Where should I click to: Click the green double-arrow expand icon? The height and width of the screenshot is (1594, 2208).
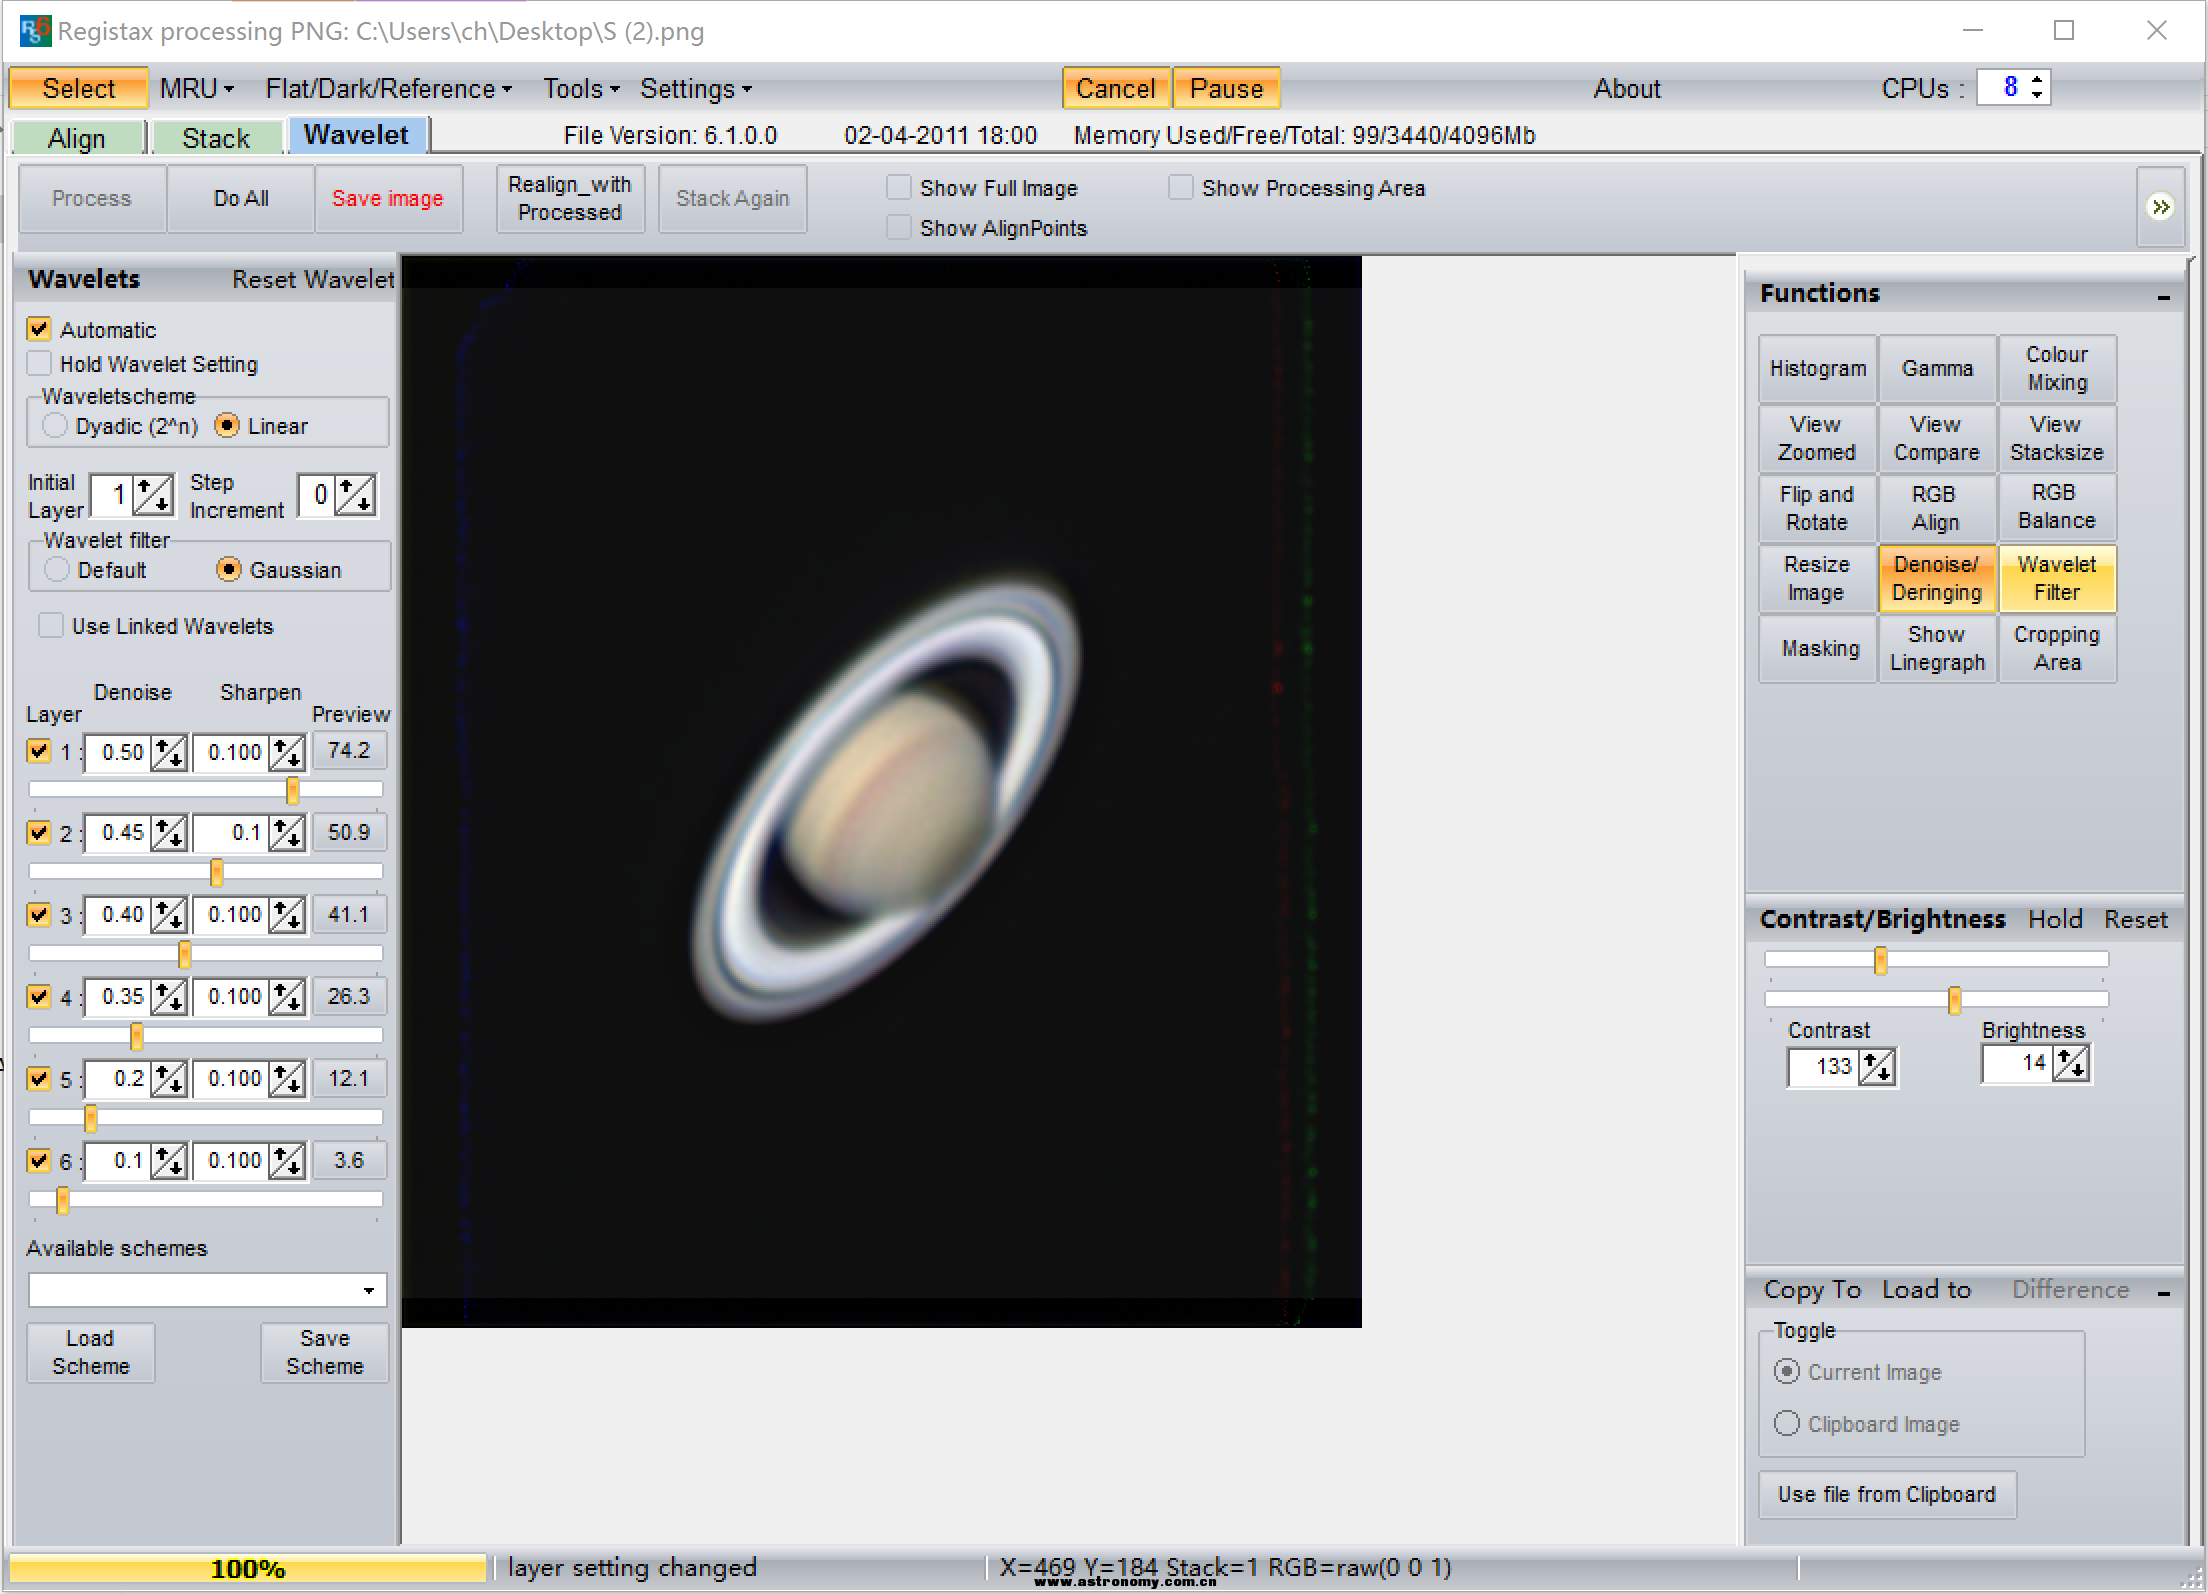tap(2160, 207)
